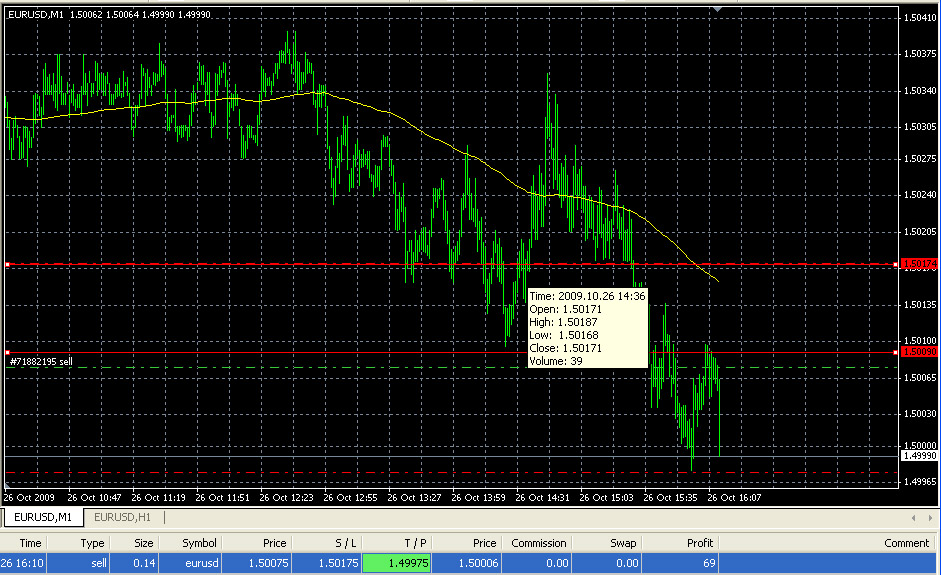Click the Commission column header
The image size is (941, 575).
538,543
